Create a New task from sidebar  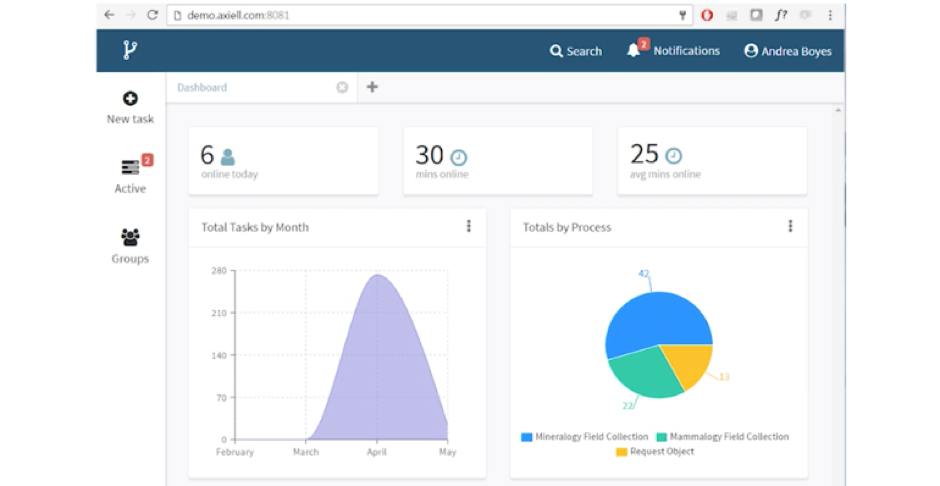[x=130, y=108]
